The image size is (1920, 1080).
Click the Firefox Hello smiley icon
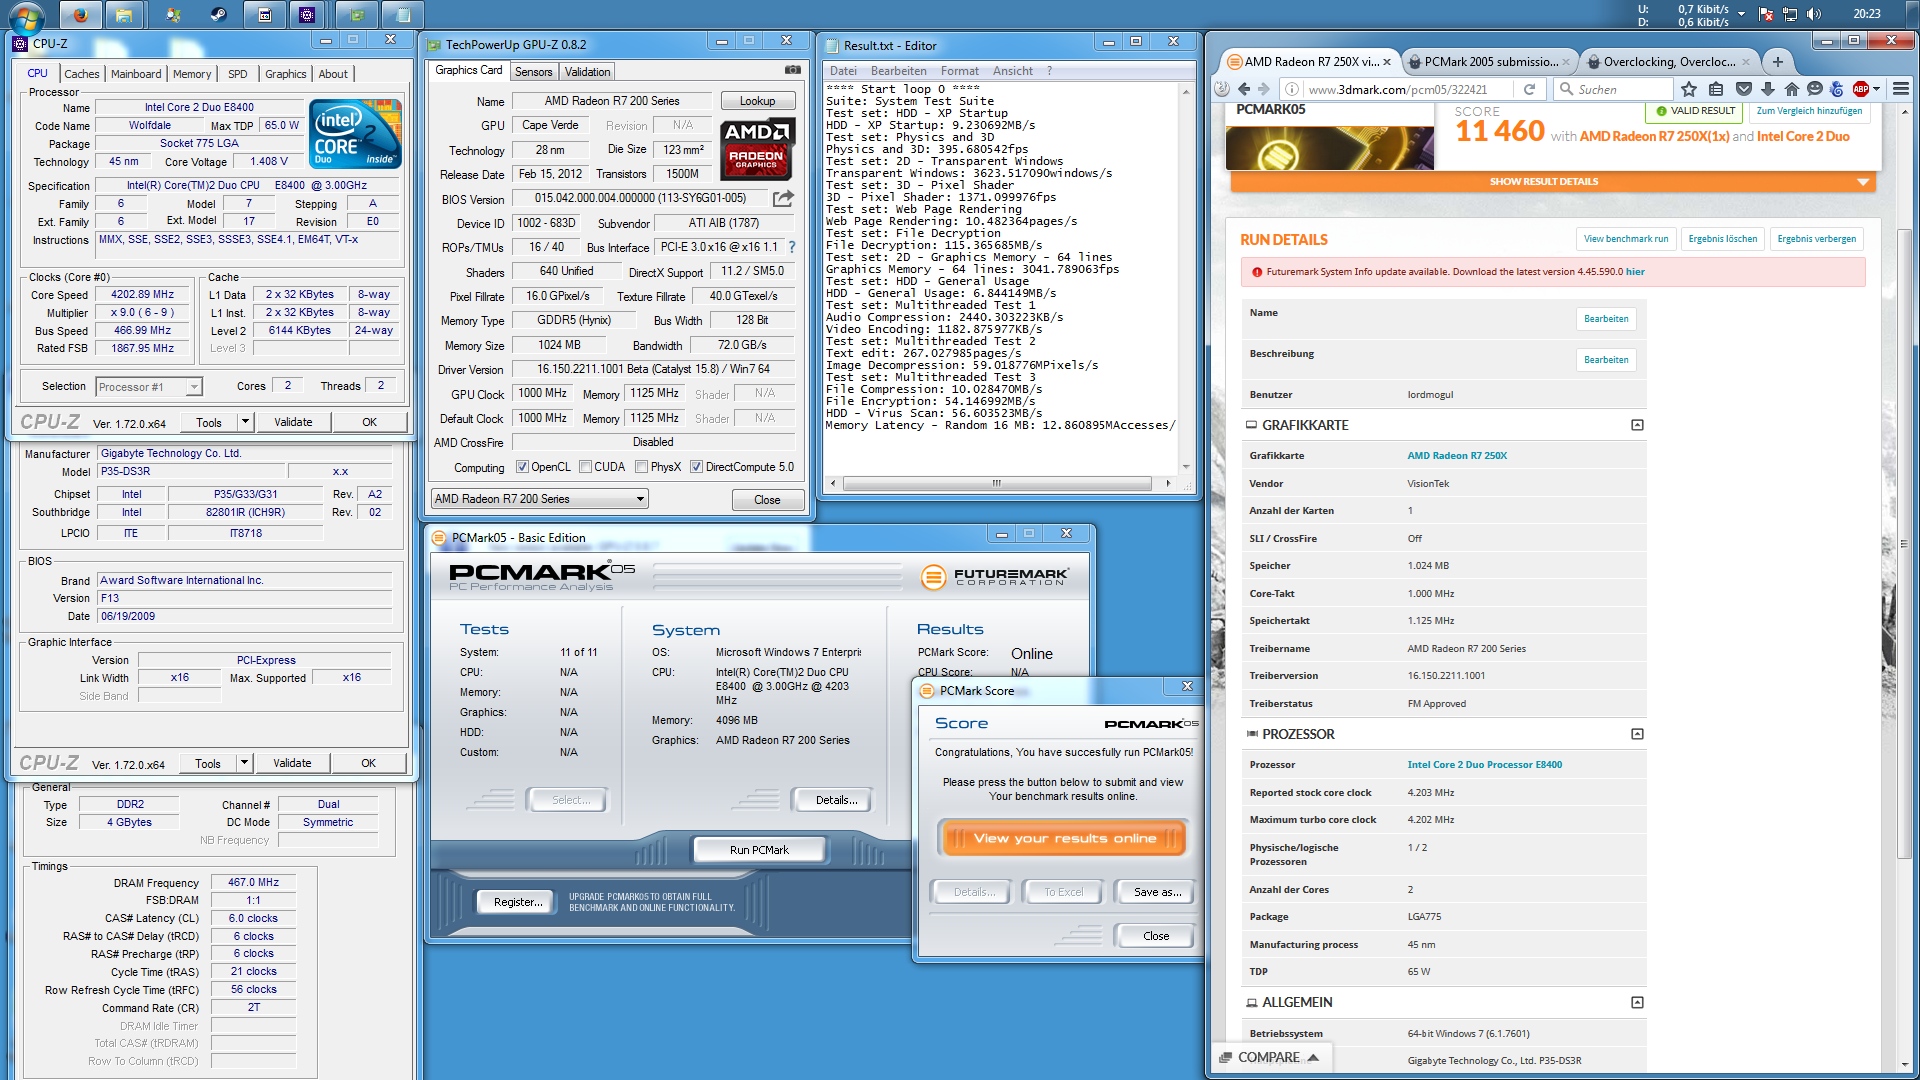[x=1815, y=89]
